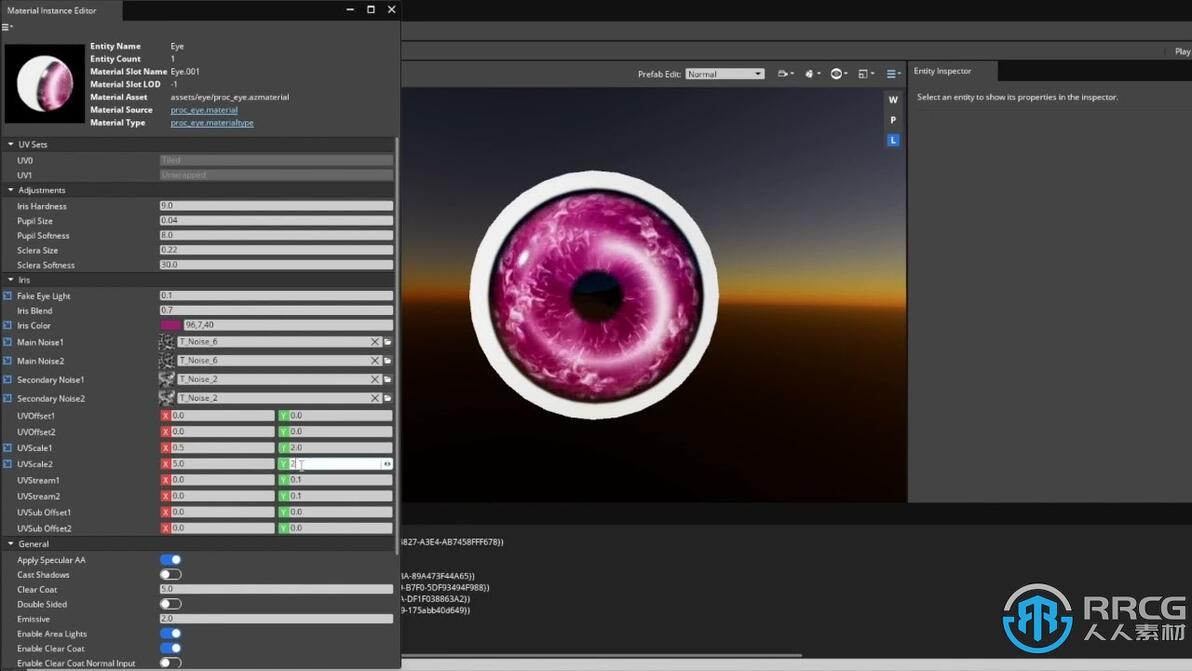Open the proc_eye.material source link
The height and width of the screenshot is (671, 1192).
[204, 110]
